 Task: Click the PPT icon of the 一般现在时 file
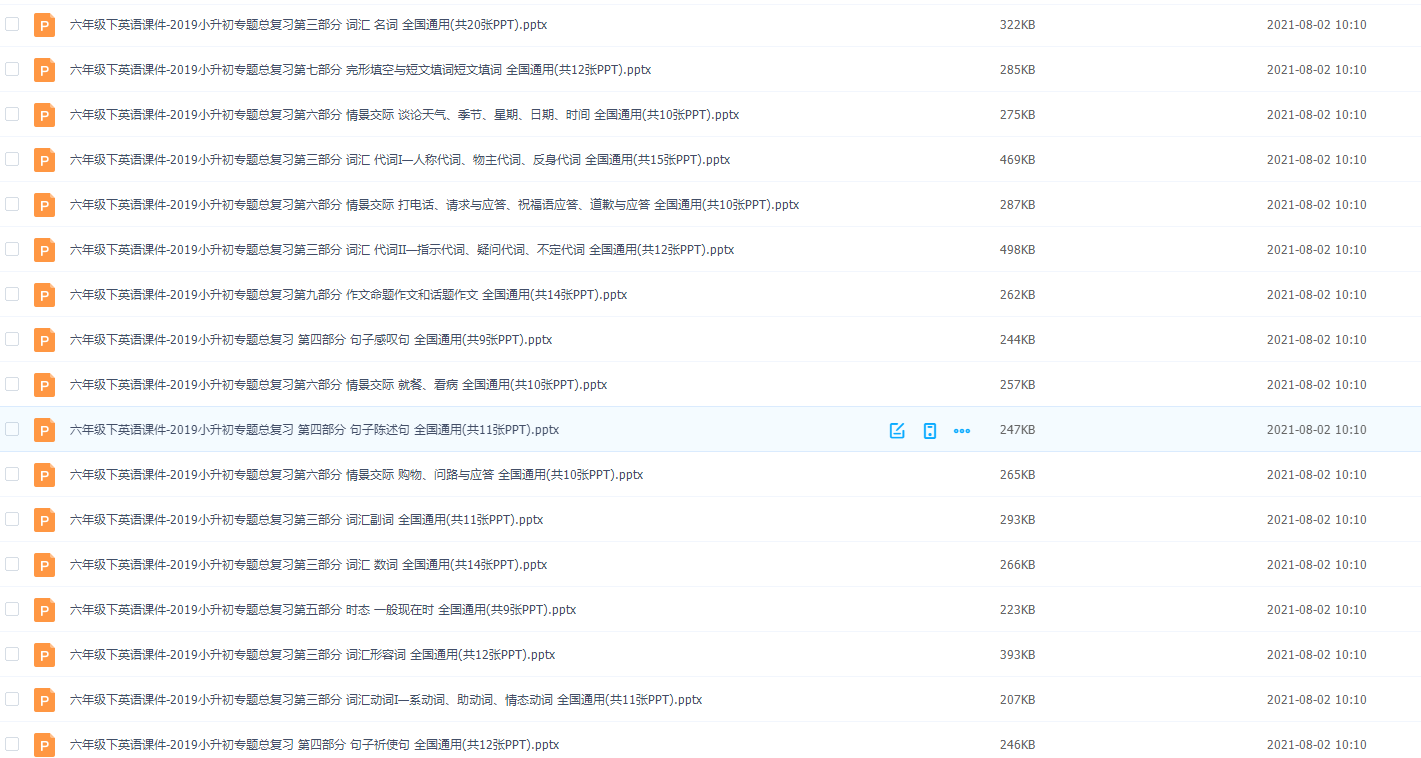44,610
